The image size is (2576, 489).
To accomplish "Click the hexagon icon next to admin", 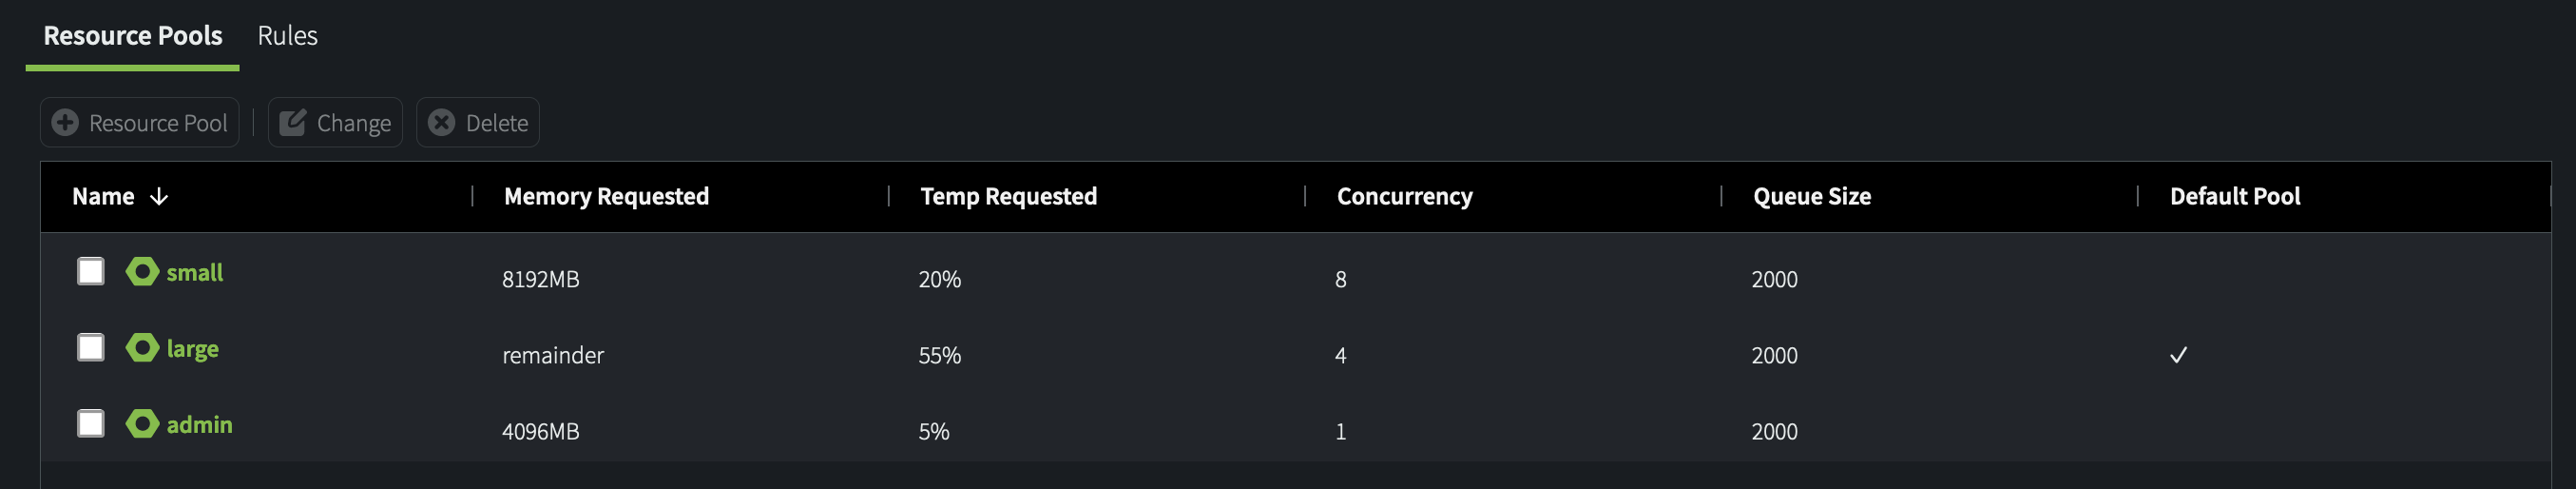I will (x=142, y=424).
